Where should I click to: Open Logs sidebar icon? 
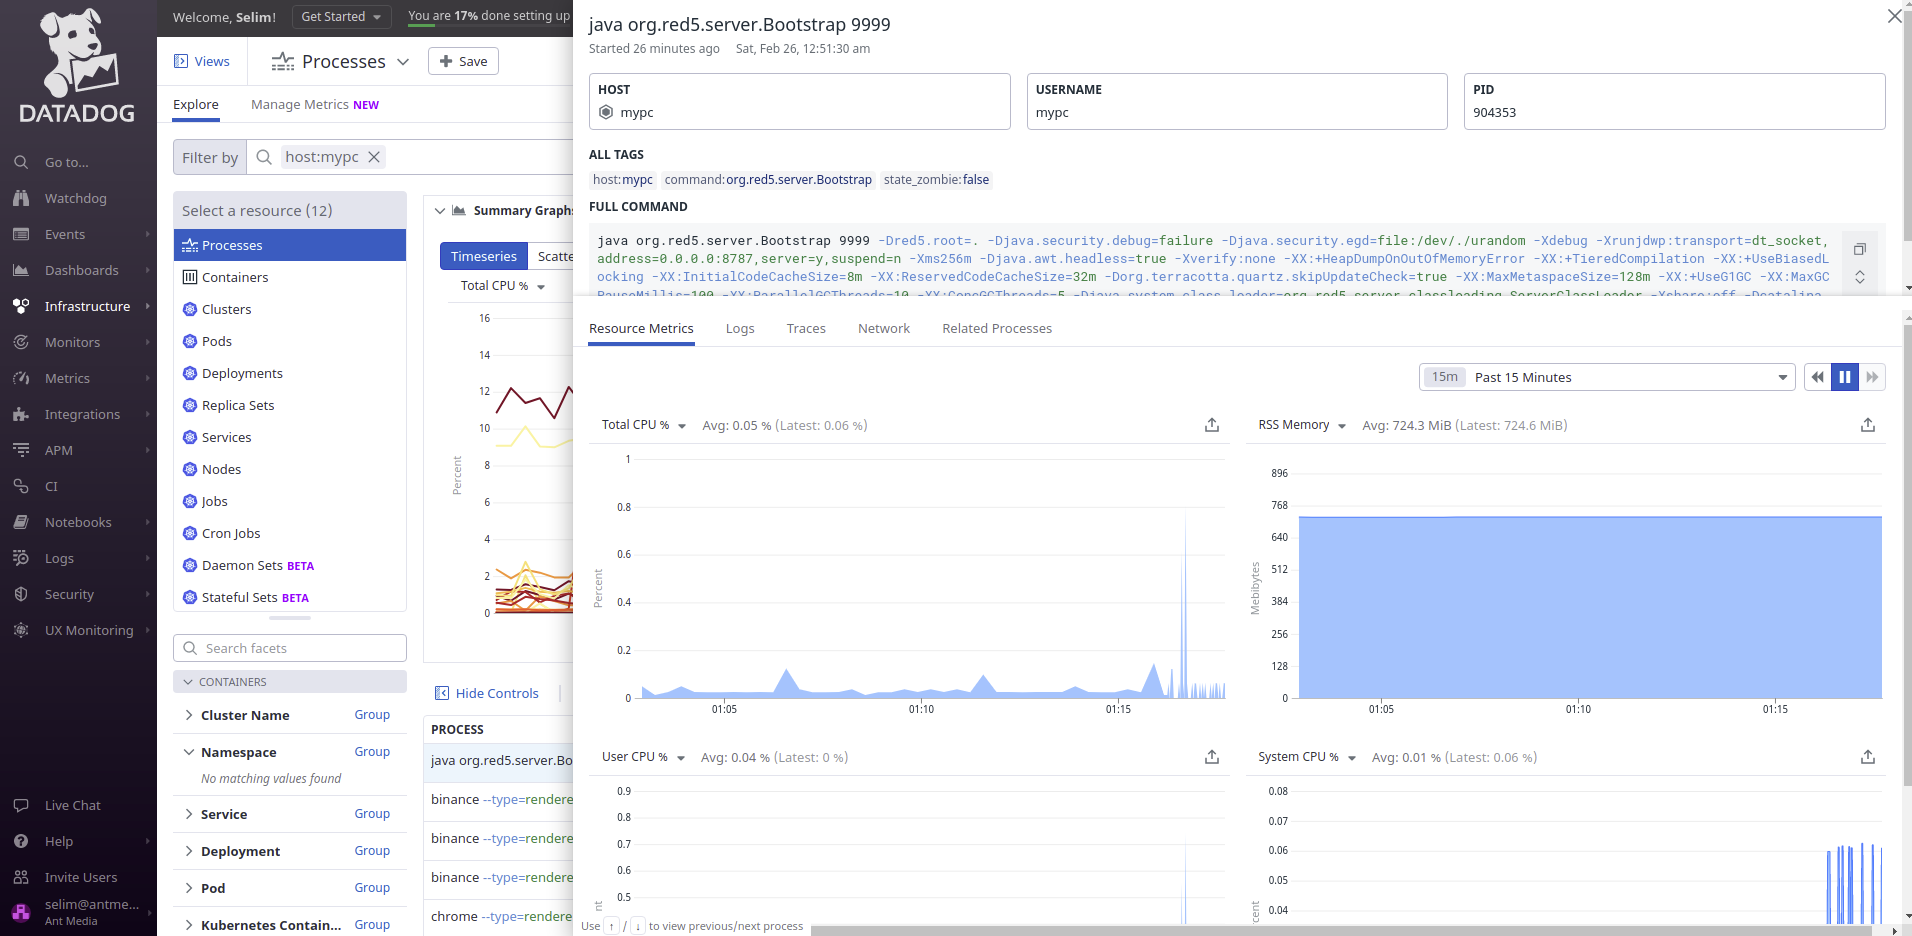(21, 558)
